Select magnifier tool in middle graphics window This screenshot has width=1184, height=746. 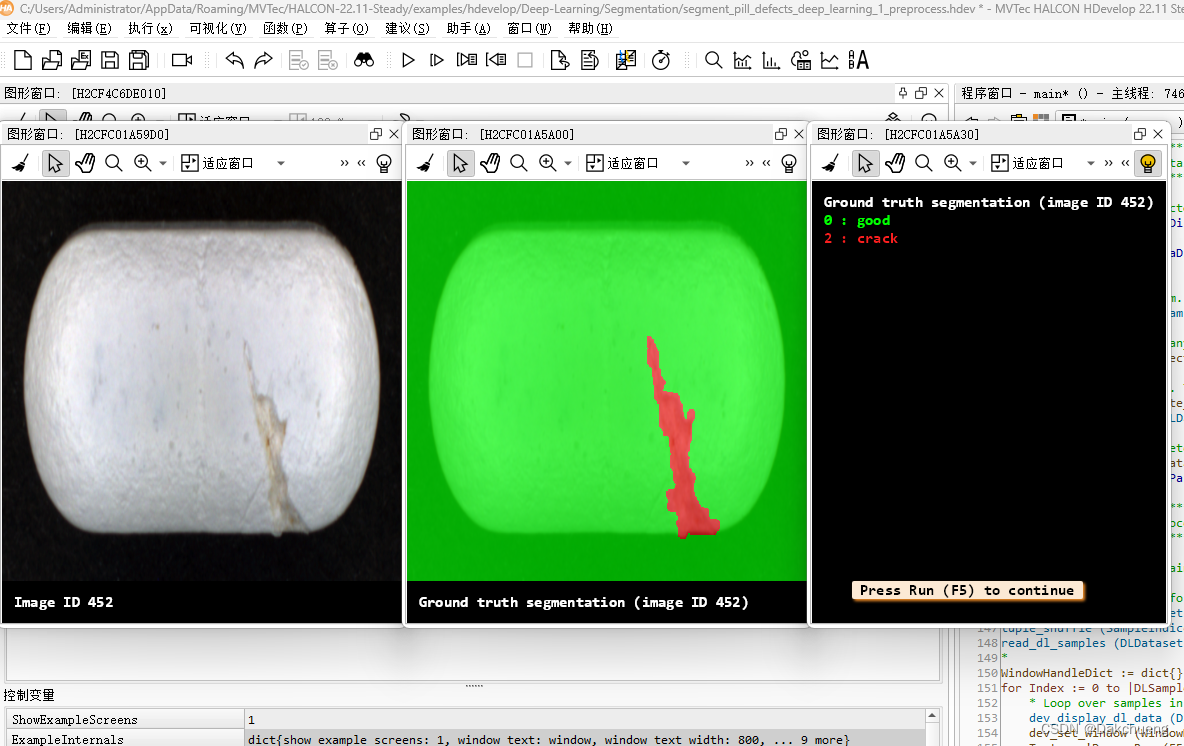(519, 163)
